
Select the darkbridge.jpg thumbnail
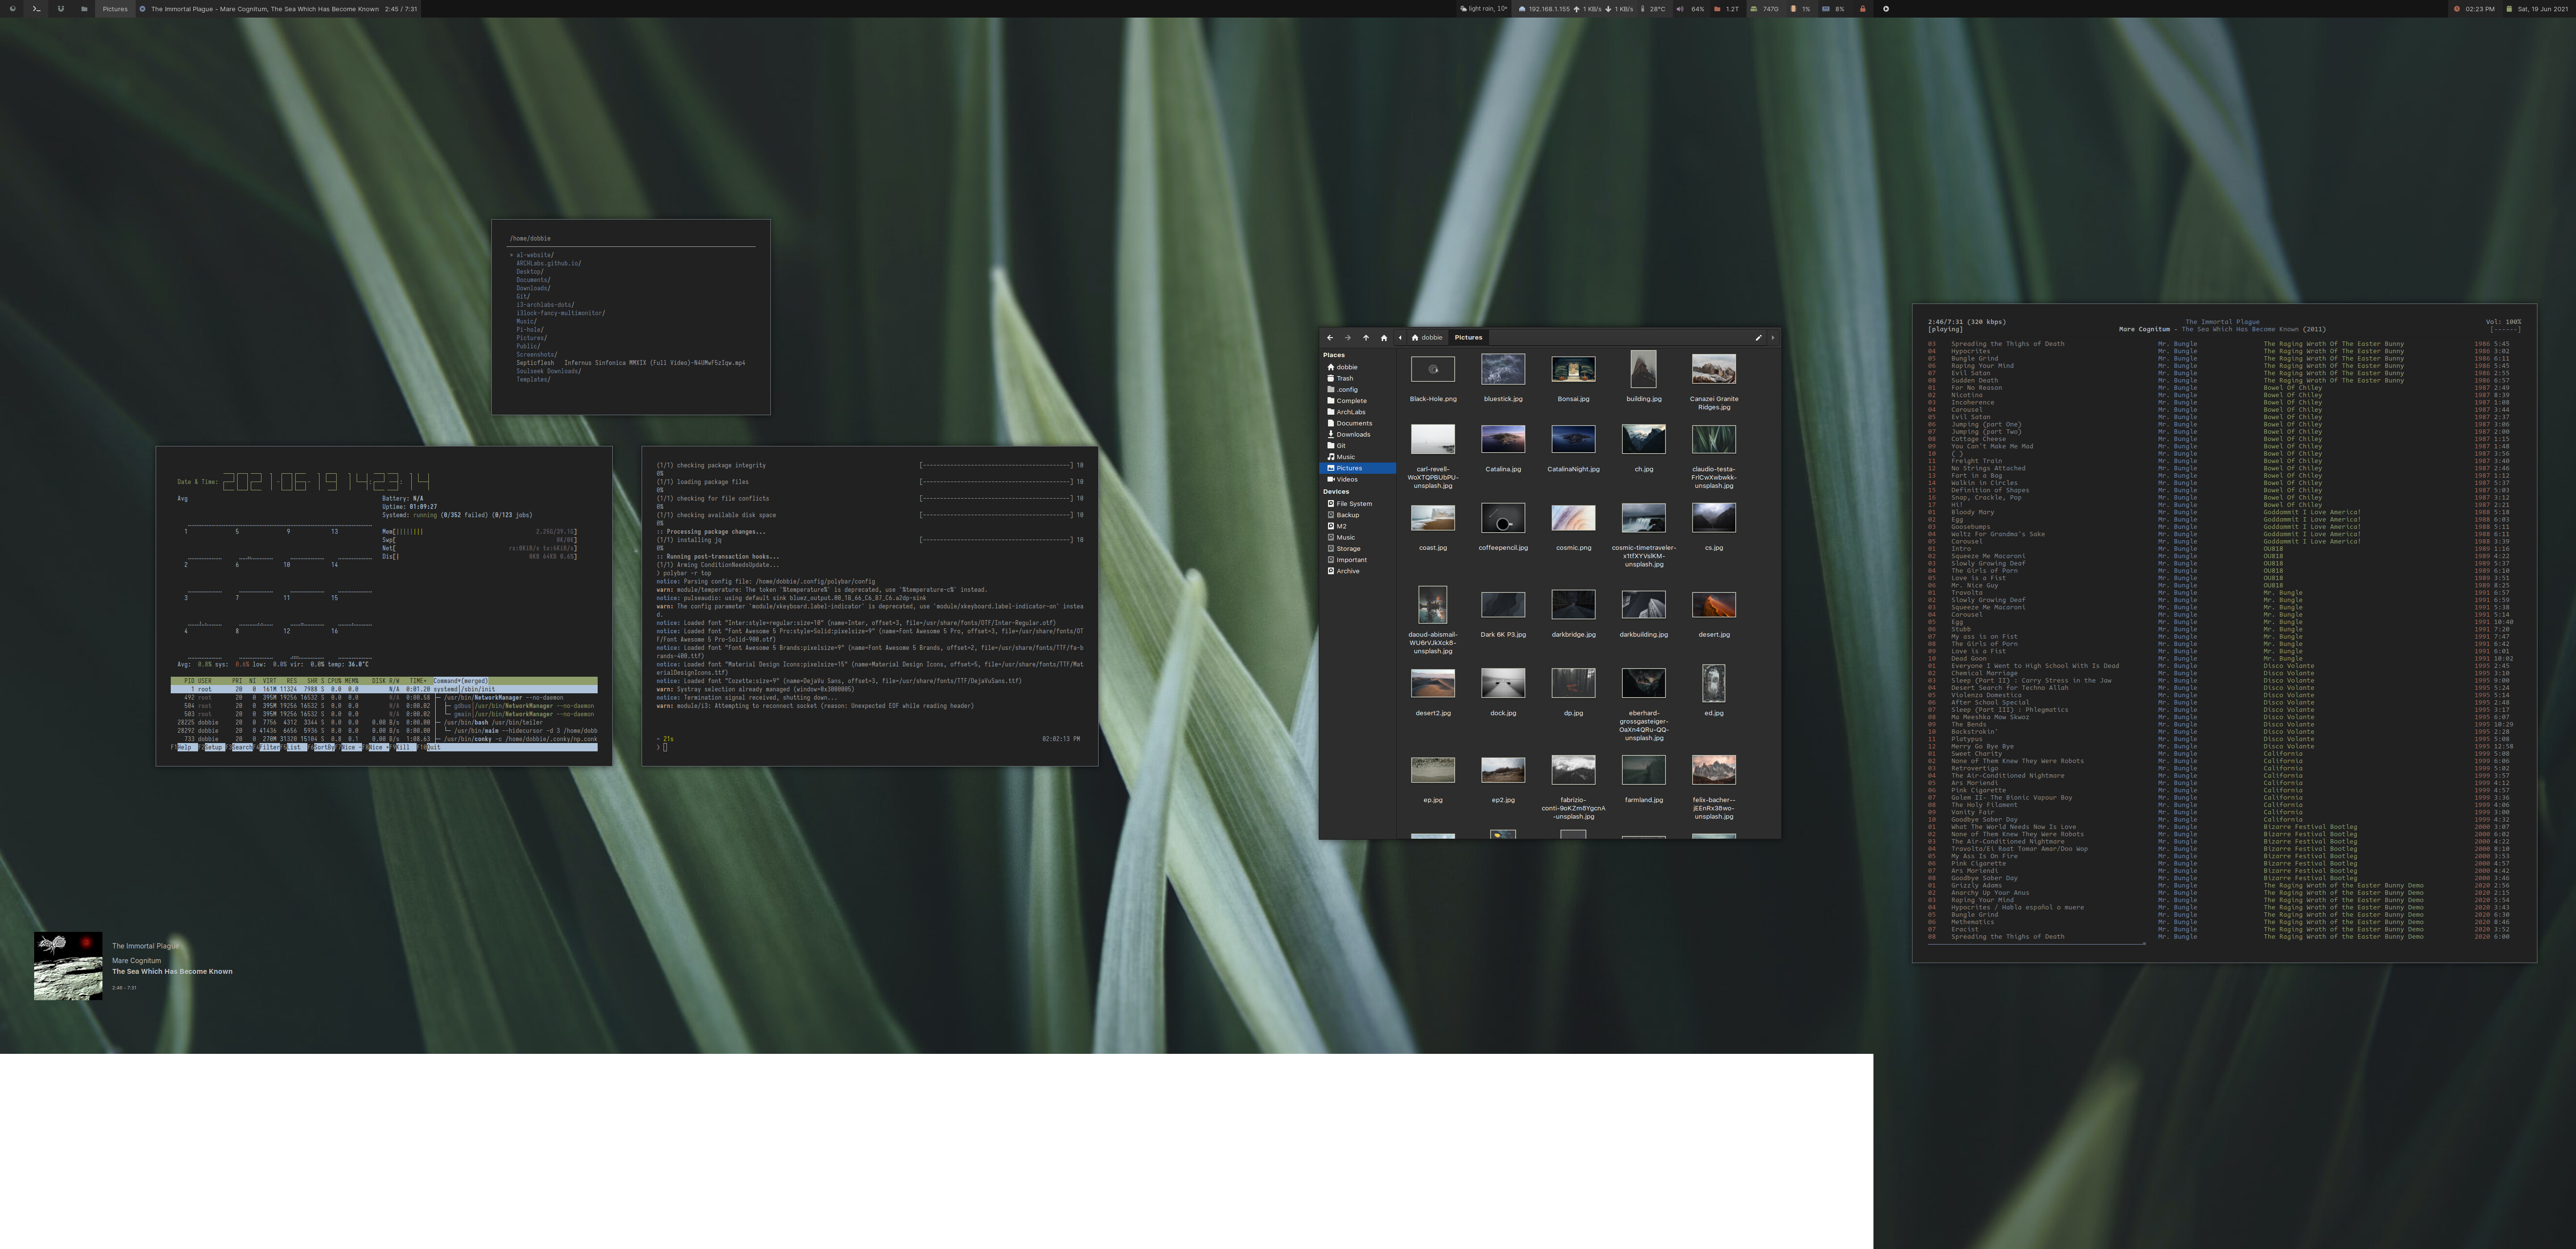[x=1573, y=604]
